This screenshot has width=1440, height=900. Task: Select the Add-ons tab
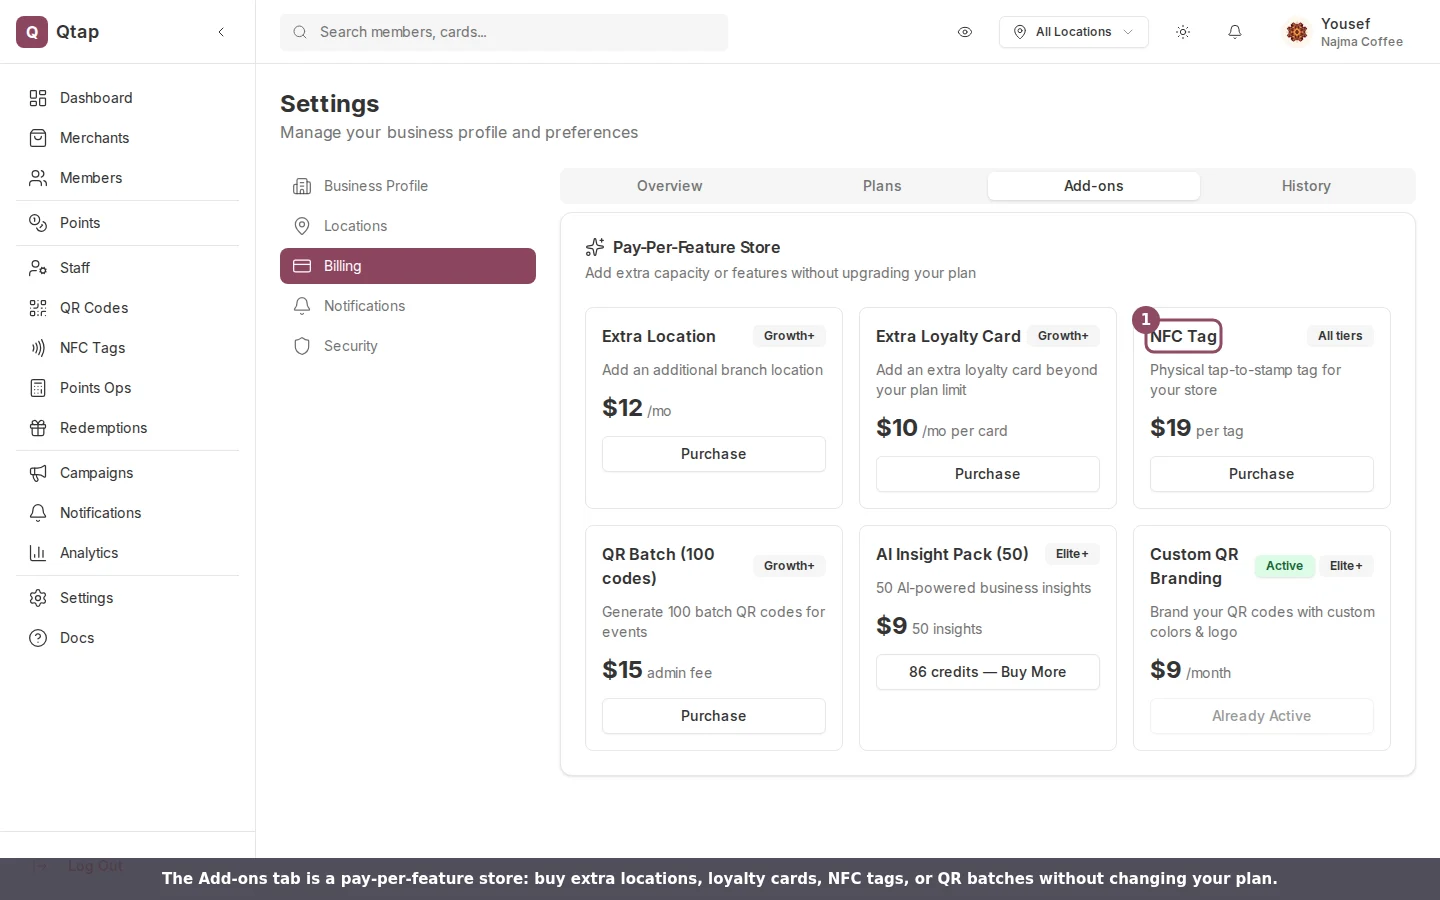1094,186
